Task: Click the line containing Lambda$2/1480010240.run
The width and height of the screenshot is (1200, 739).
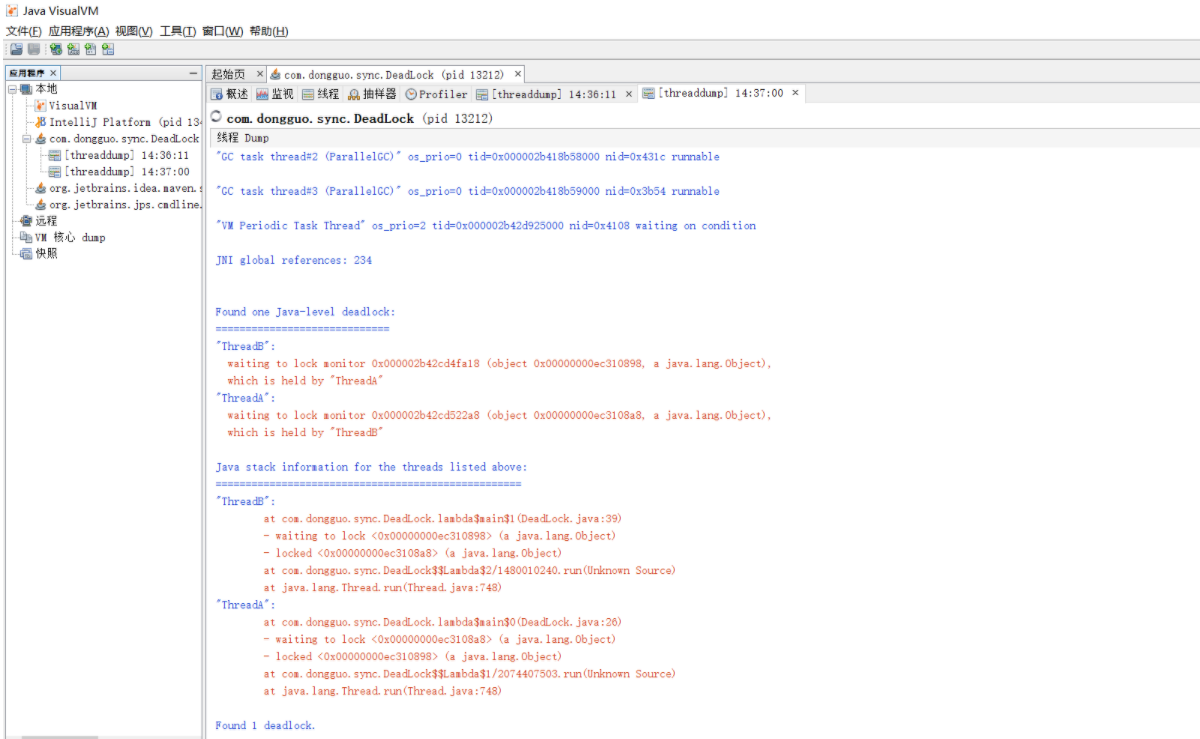Action: coord(469,570)
